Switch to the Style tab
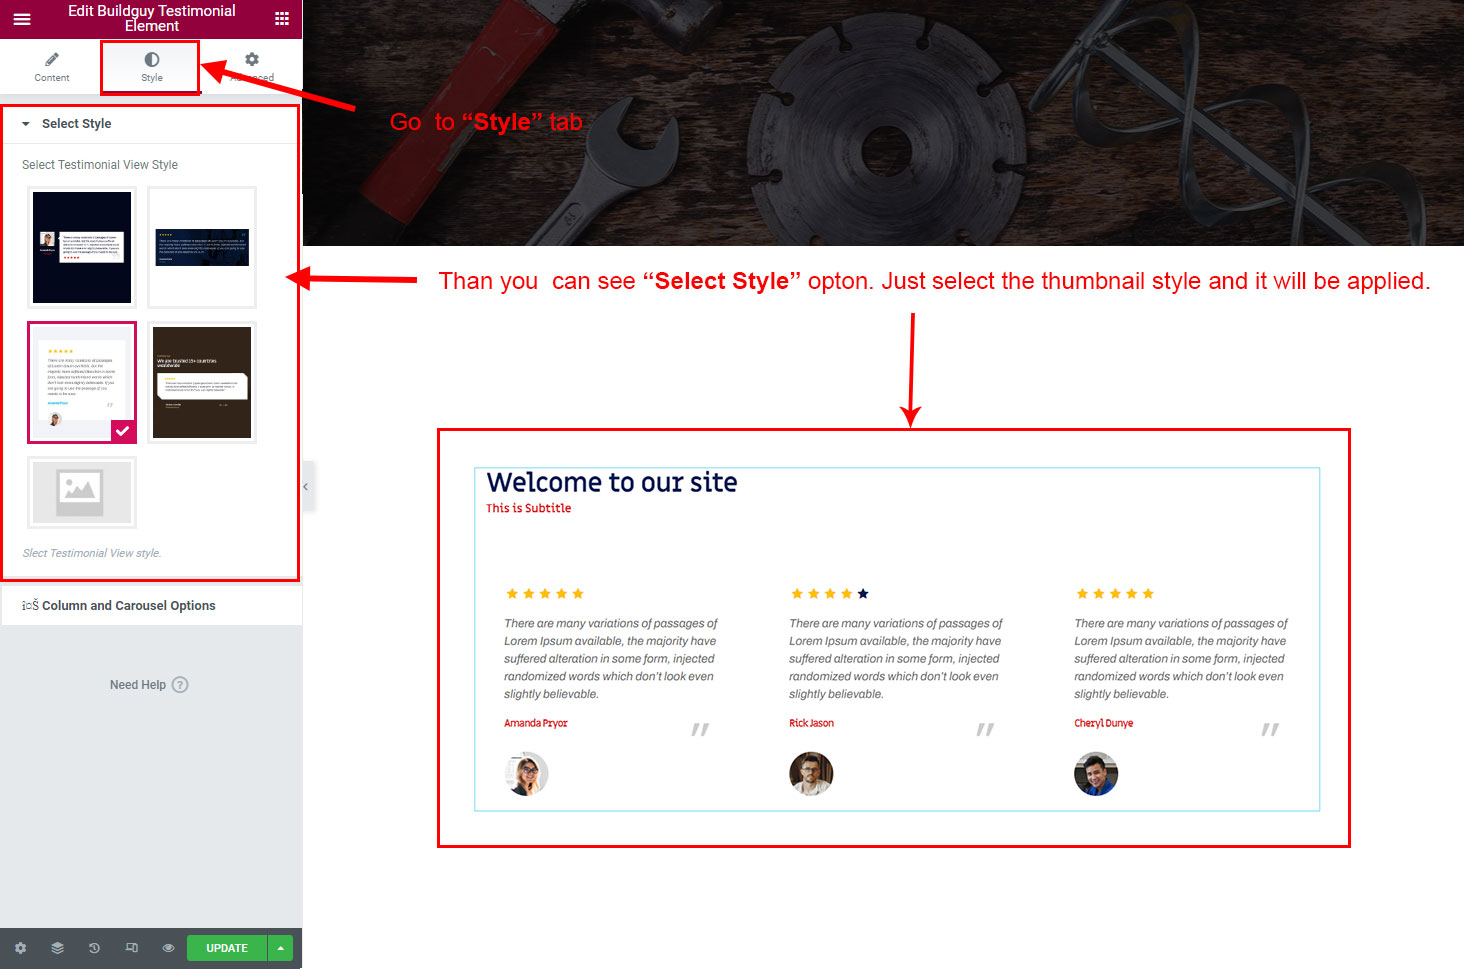 tap(151, 67)
